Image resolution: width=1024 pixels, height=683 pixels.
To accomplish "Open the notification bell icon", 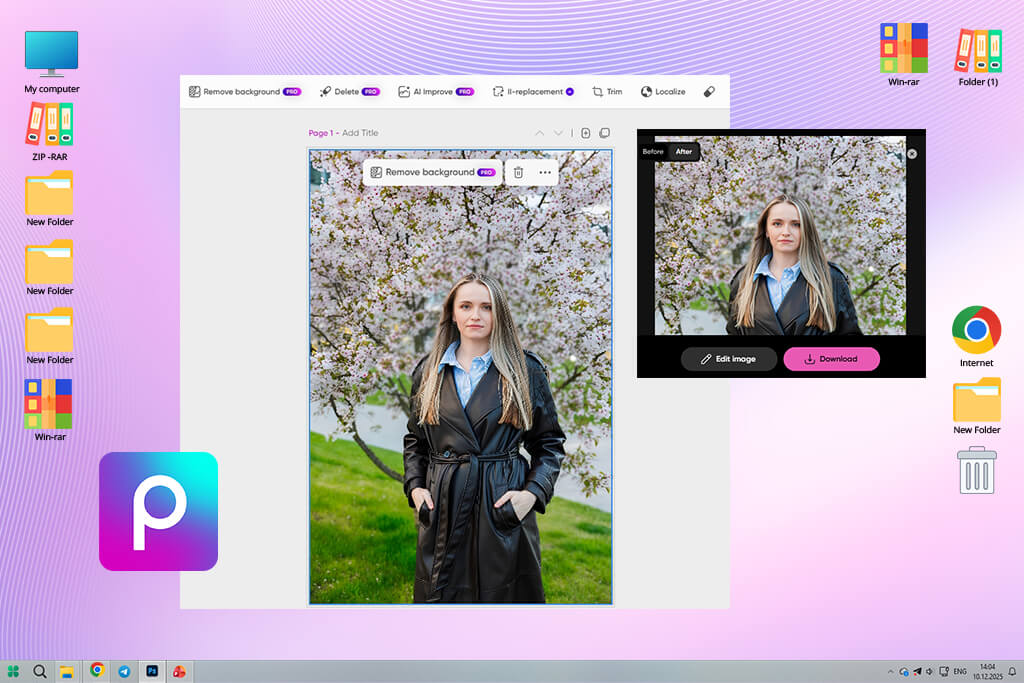I will [1012, 671].
